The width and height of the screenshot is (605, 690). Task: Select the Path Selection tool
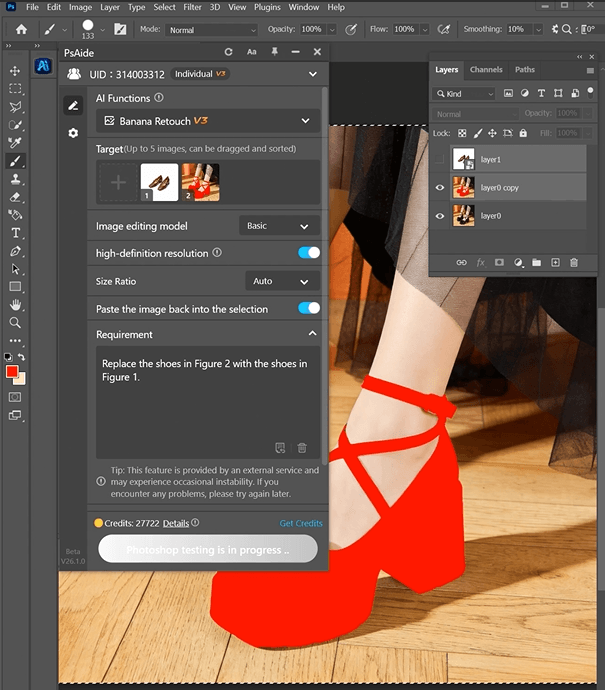click(15, 269)
